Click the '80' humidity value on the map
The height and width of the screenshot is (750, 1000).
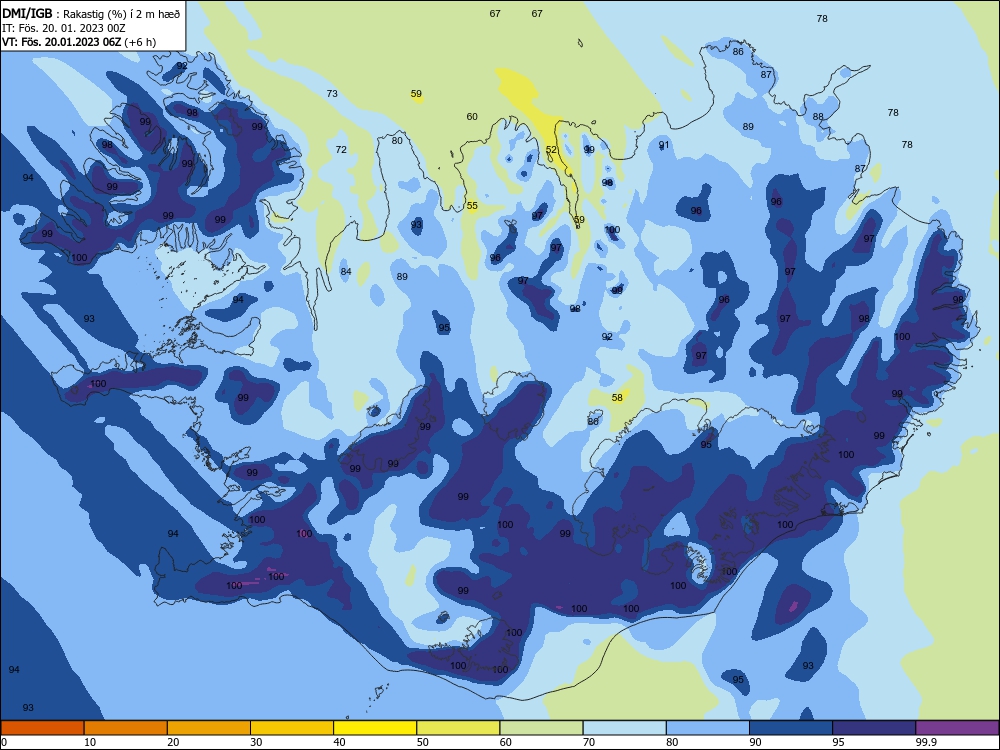pyautogui.click(x=397, y=140)
